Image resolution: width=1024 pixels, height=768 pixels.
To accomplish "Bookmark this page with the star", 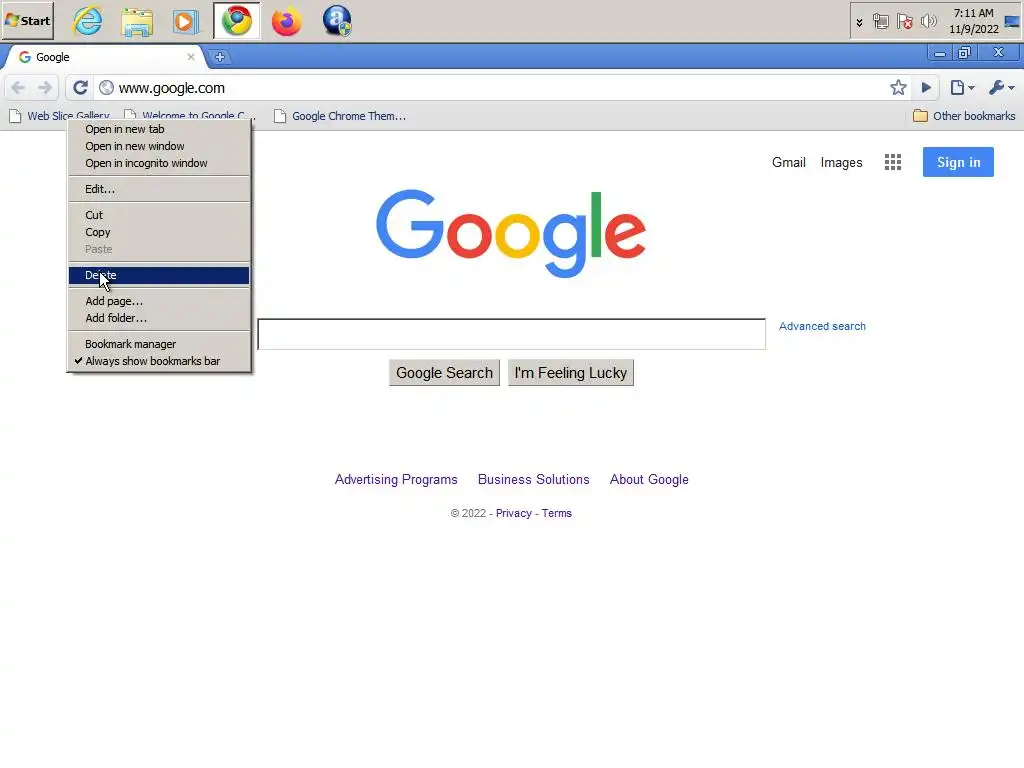I will (899, 88).
